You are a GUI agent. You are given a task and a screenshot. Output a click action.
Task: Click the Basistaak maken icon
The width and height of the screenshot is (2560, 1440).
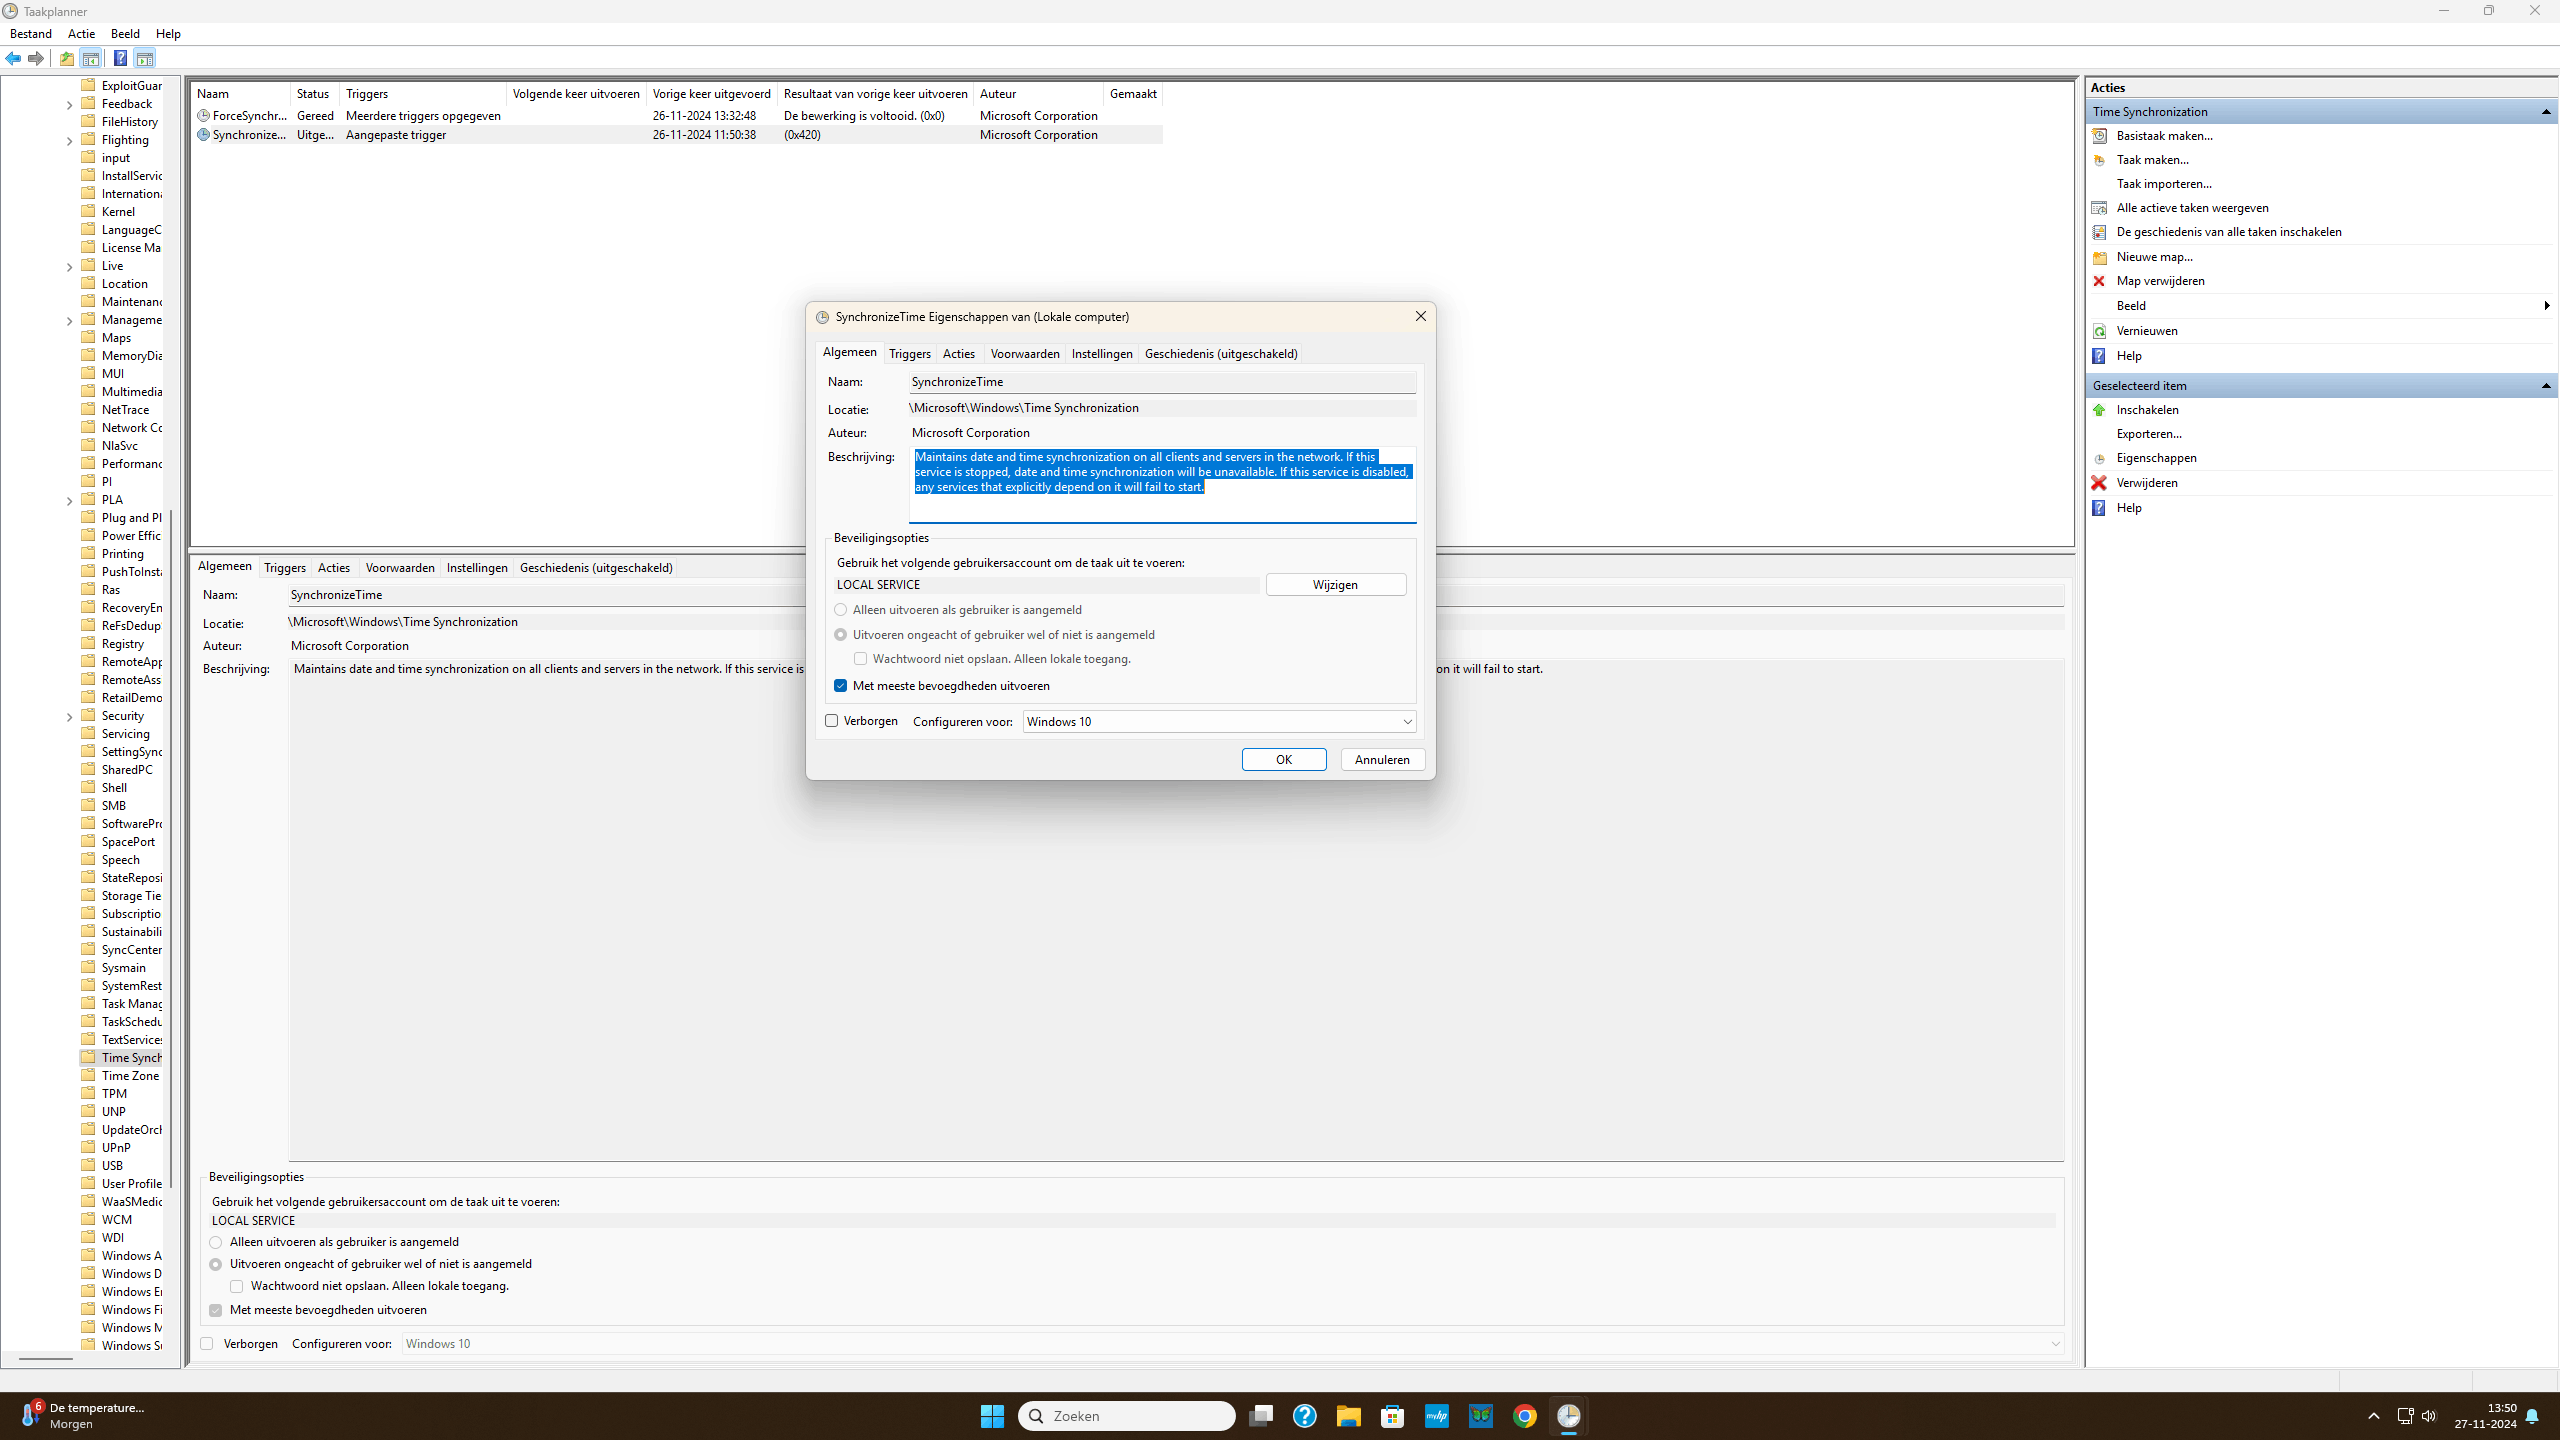click(2099, 136)
